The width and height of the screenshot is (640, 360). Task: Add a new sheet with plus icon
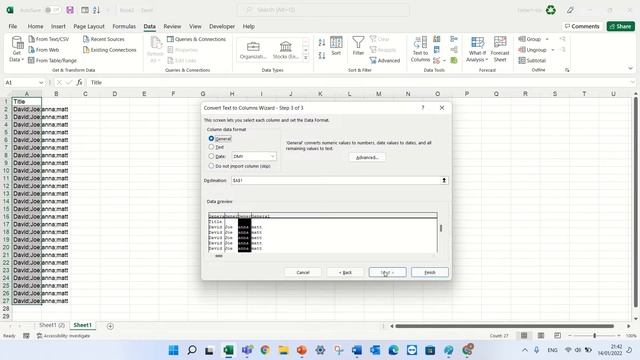[x=110, y=326]
